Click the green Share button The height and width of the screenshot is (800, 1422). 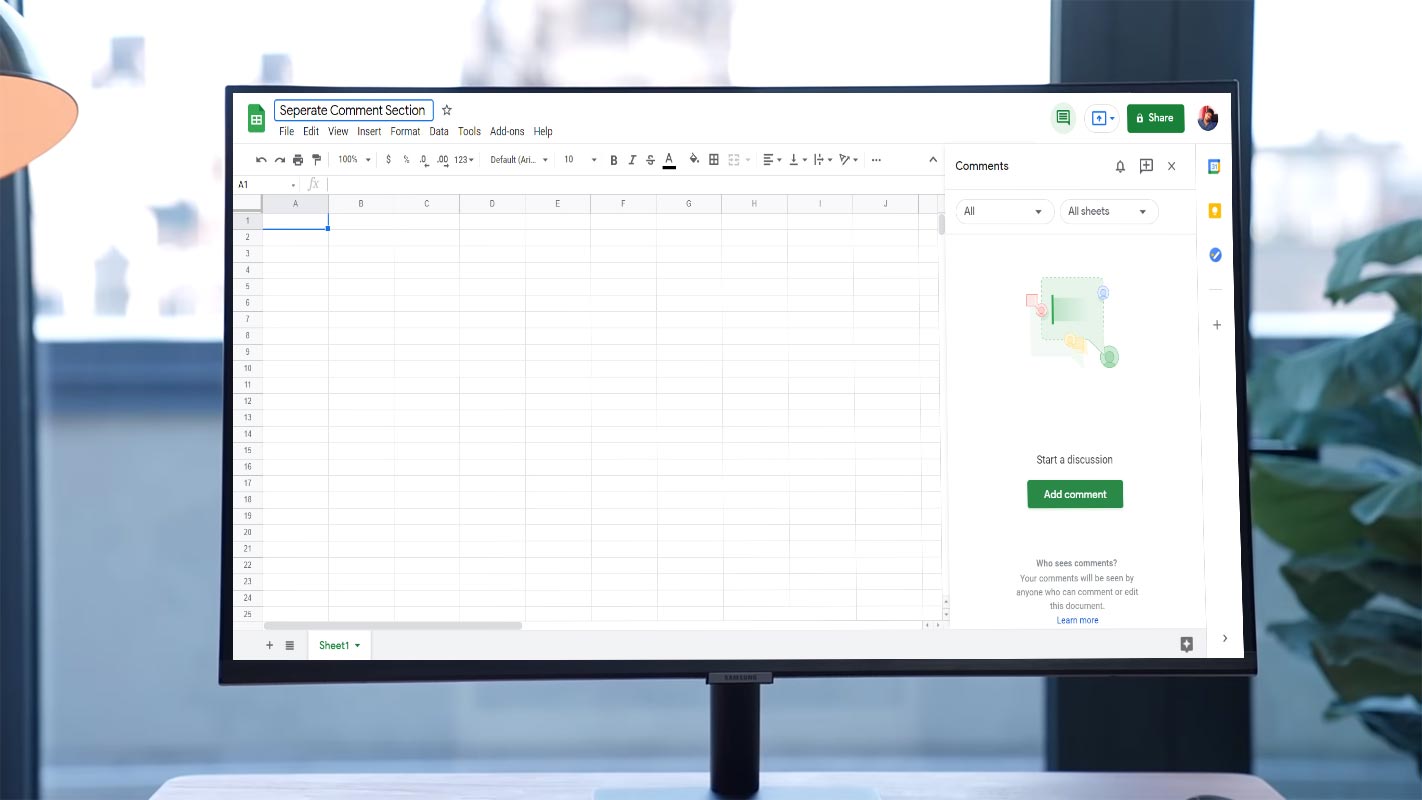coord(1156,118)
